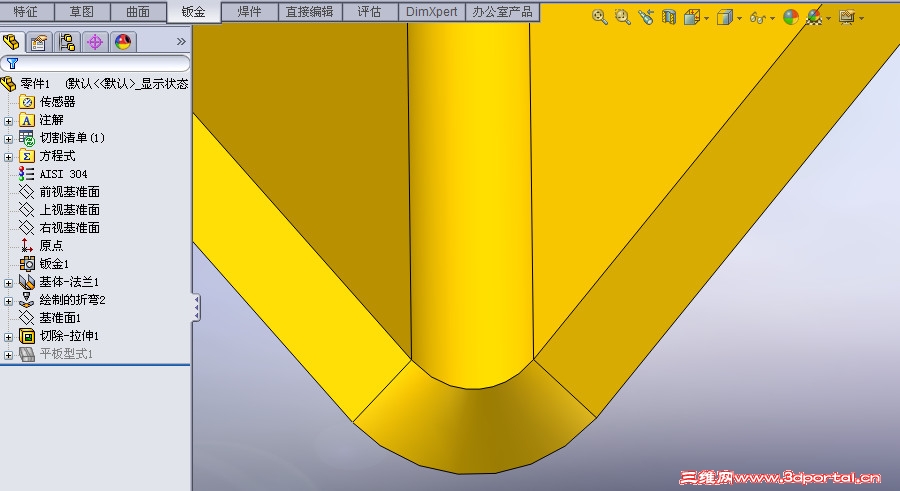This screenshot has height=491, width=900.
Task: Click 传感器 sensor folder icon
Action: click(x=26, y=102)
